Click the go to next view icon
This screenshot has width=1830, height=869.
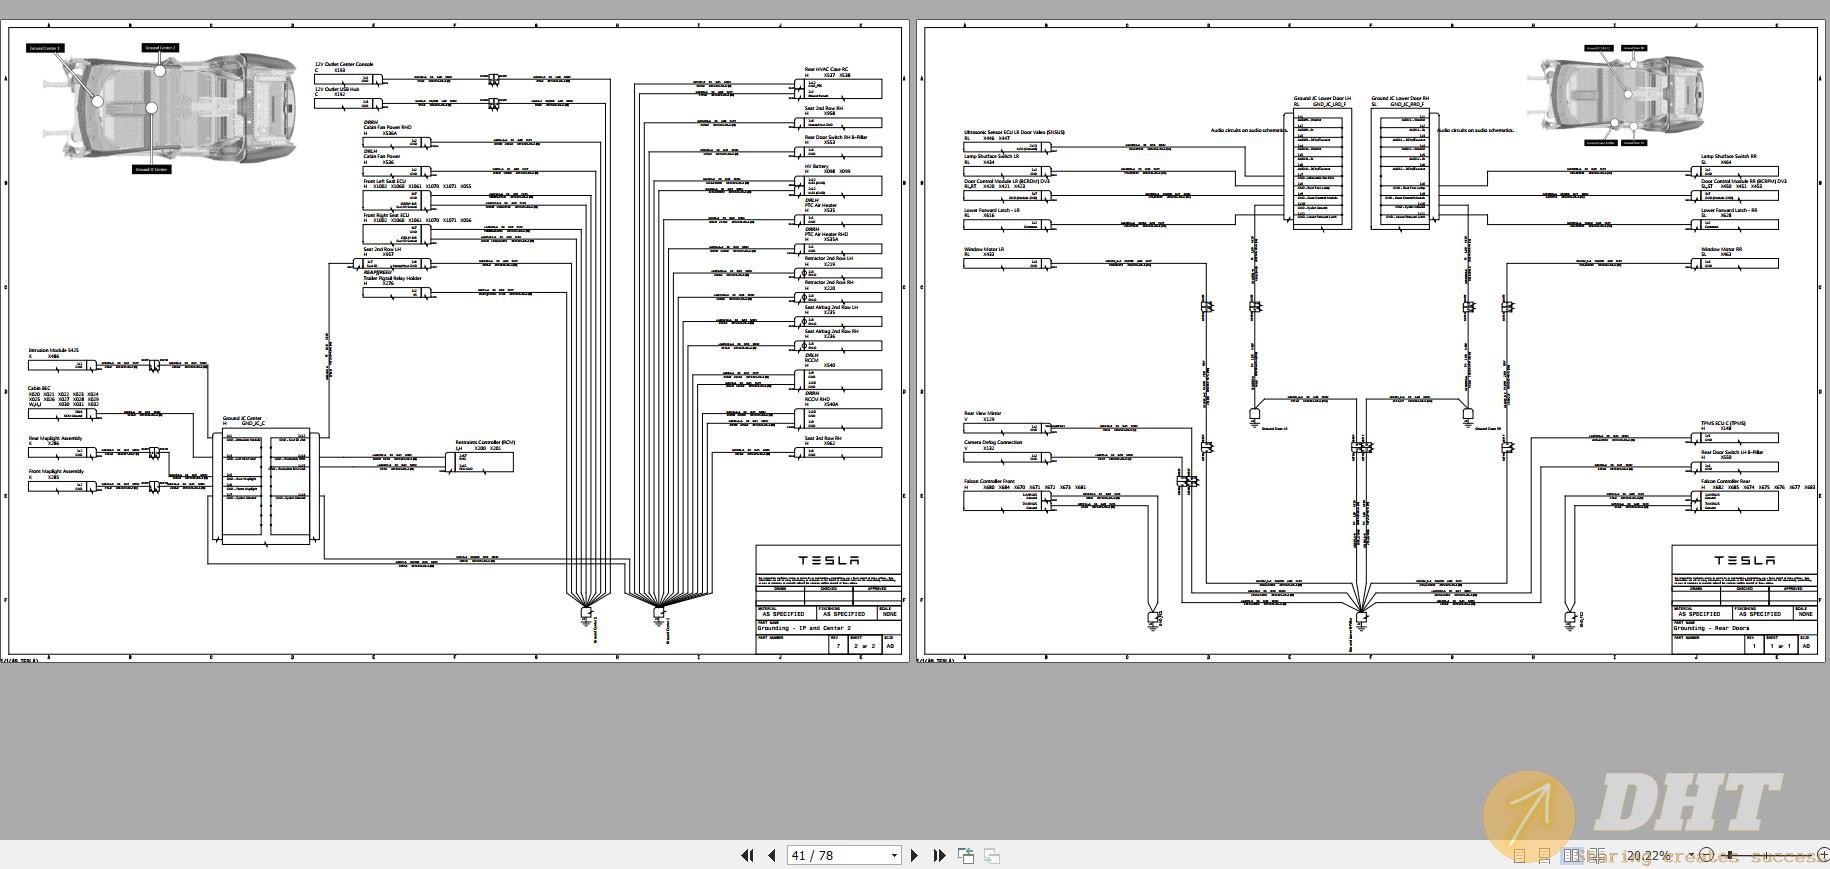point(992,855)
